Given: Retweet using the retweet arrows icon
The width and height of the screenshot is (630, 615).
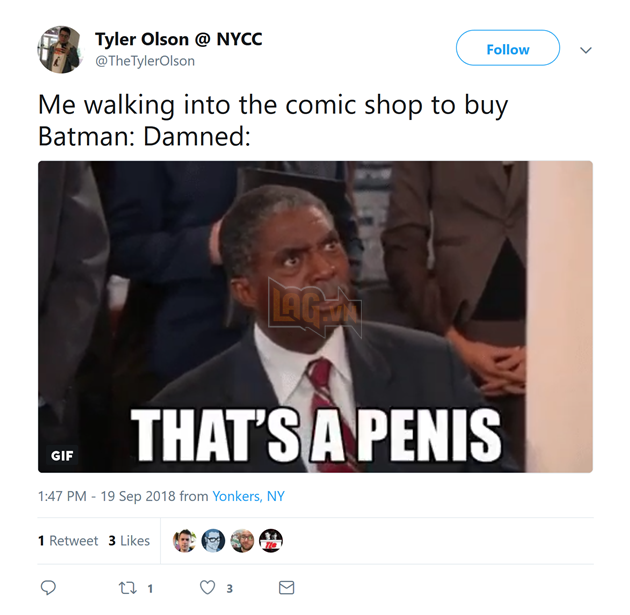Looking at the screenshot, I should (128, 588).
